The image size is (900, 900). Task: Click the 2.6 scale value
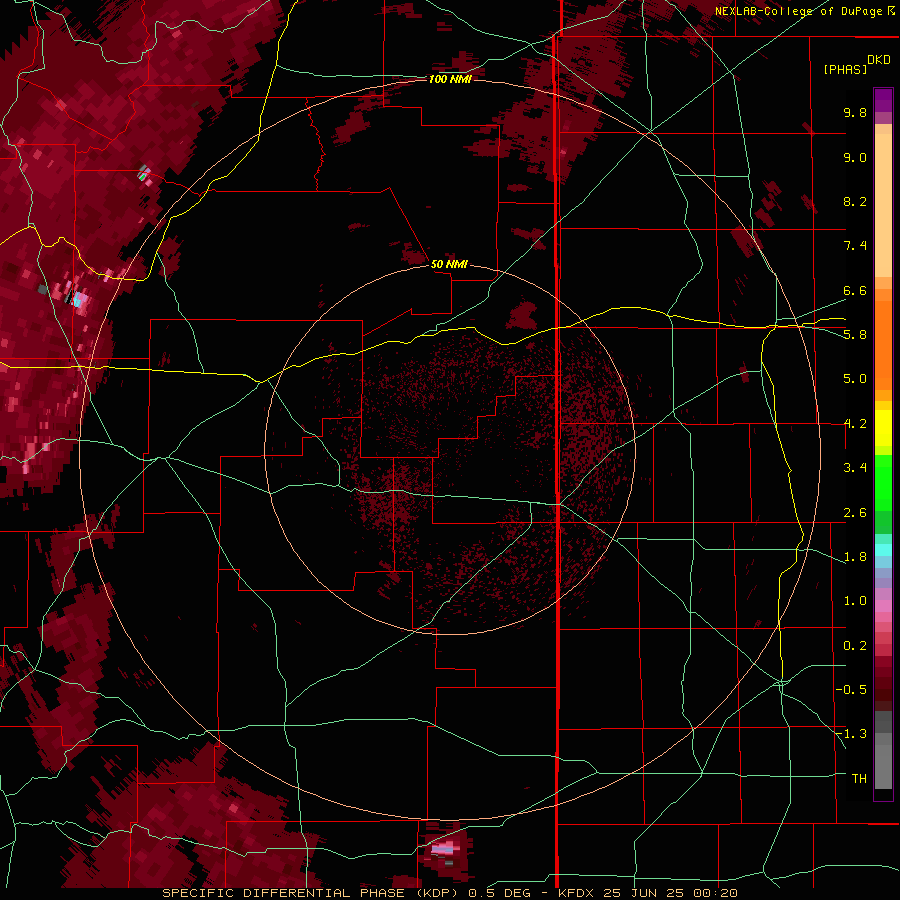pyautogui.click(x=855, y=513)
